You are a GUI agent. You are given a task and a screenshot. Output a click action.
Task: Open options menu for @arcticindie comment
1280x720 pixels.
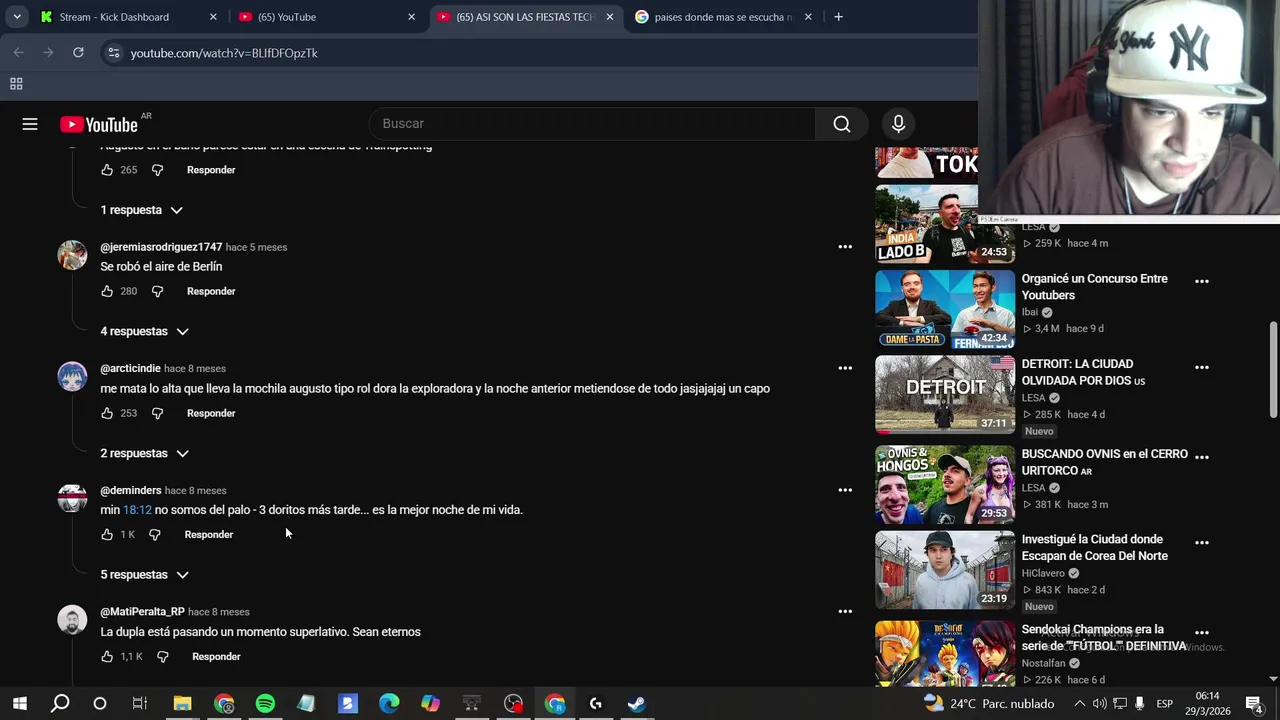point(845,368)
